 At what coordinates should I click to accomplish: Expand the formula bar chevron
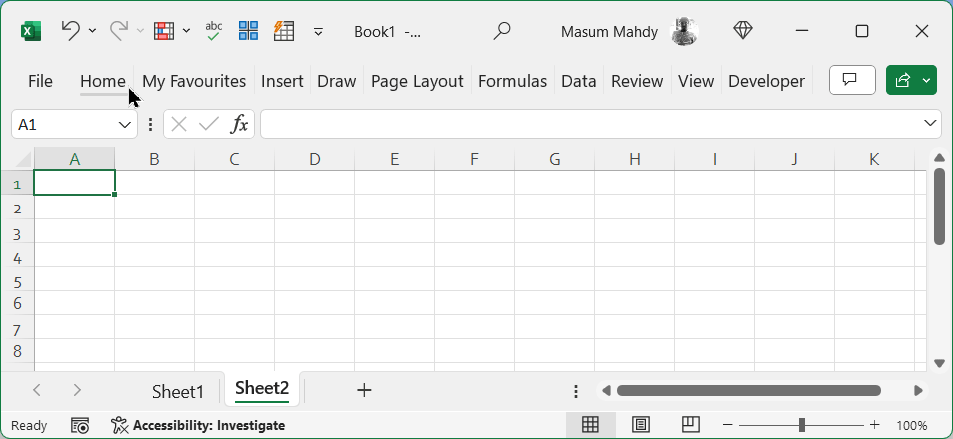point(930,123)
